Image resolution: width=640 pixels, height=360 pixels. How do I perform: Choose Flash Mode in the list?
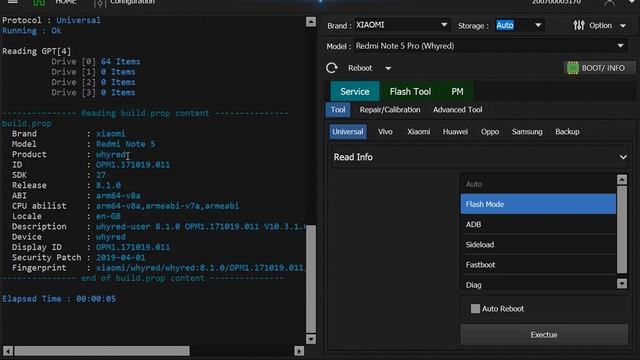(x=538, y=204)
